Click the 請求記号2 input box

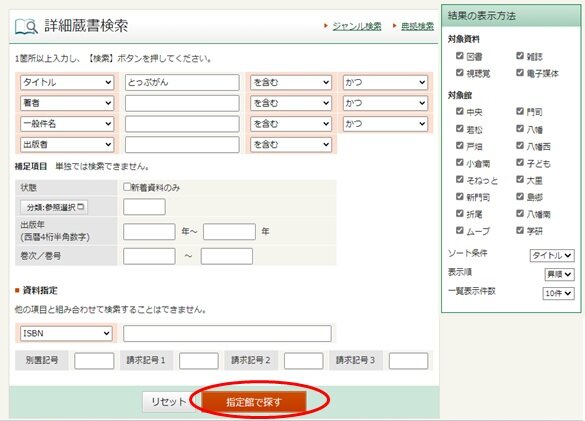click(304, 361)
